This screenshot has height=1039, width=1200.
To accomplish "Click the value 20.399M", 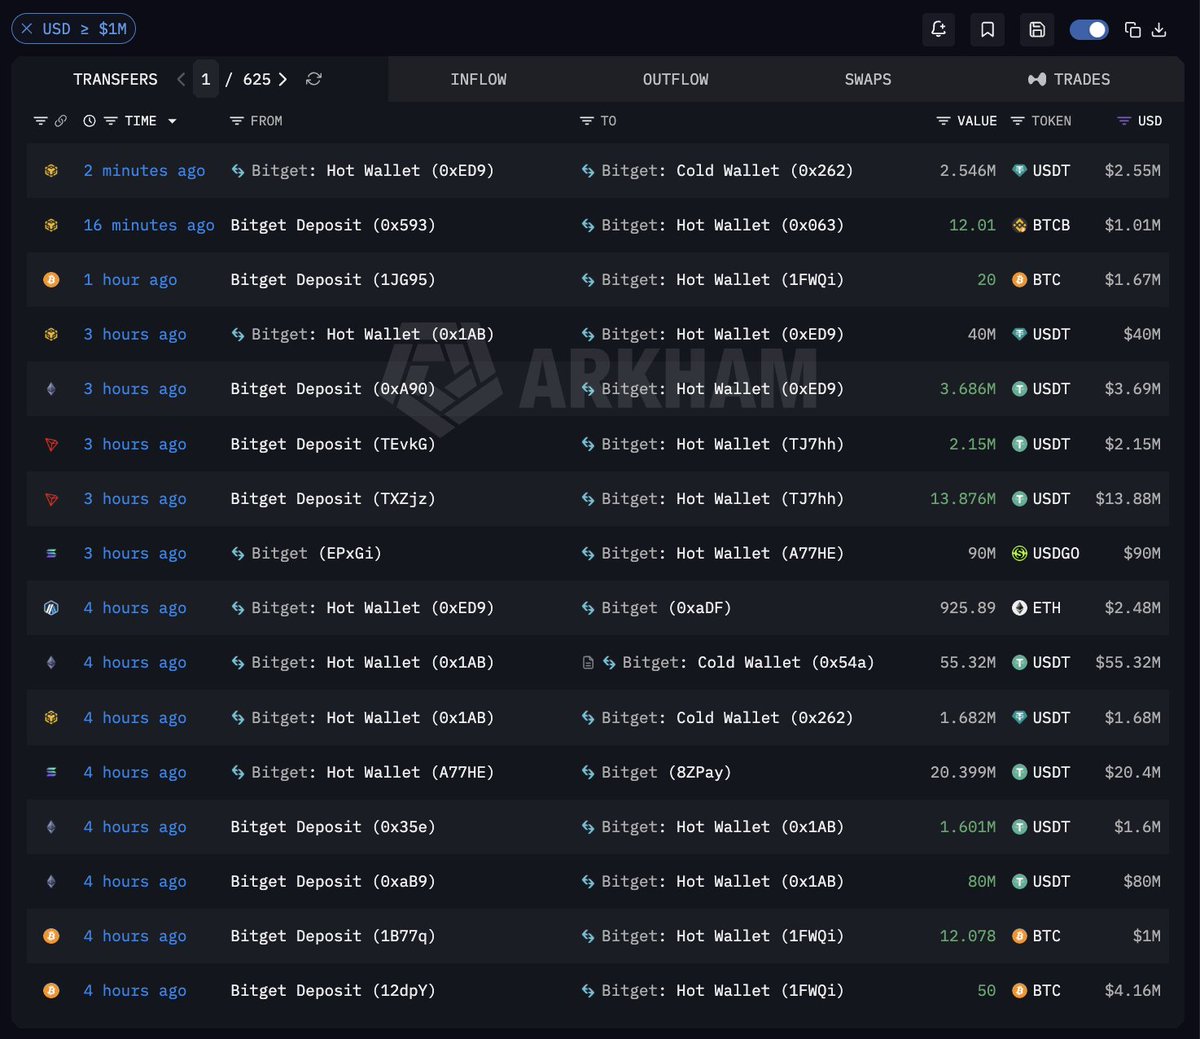I will [963, 772].
